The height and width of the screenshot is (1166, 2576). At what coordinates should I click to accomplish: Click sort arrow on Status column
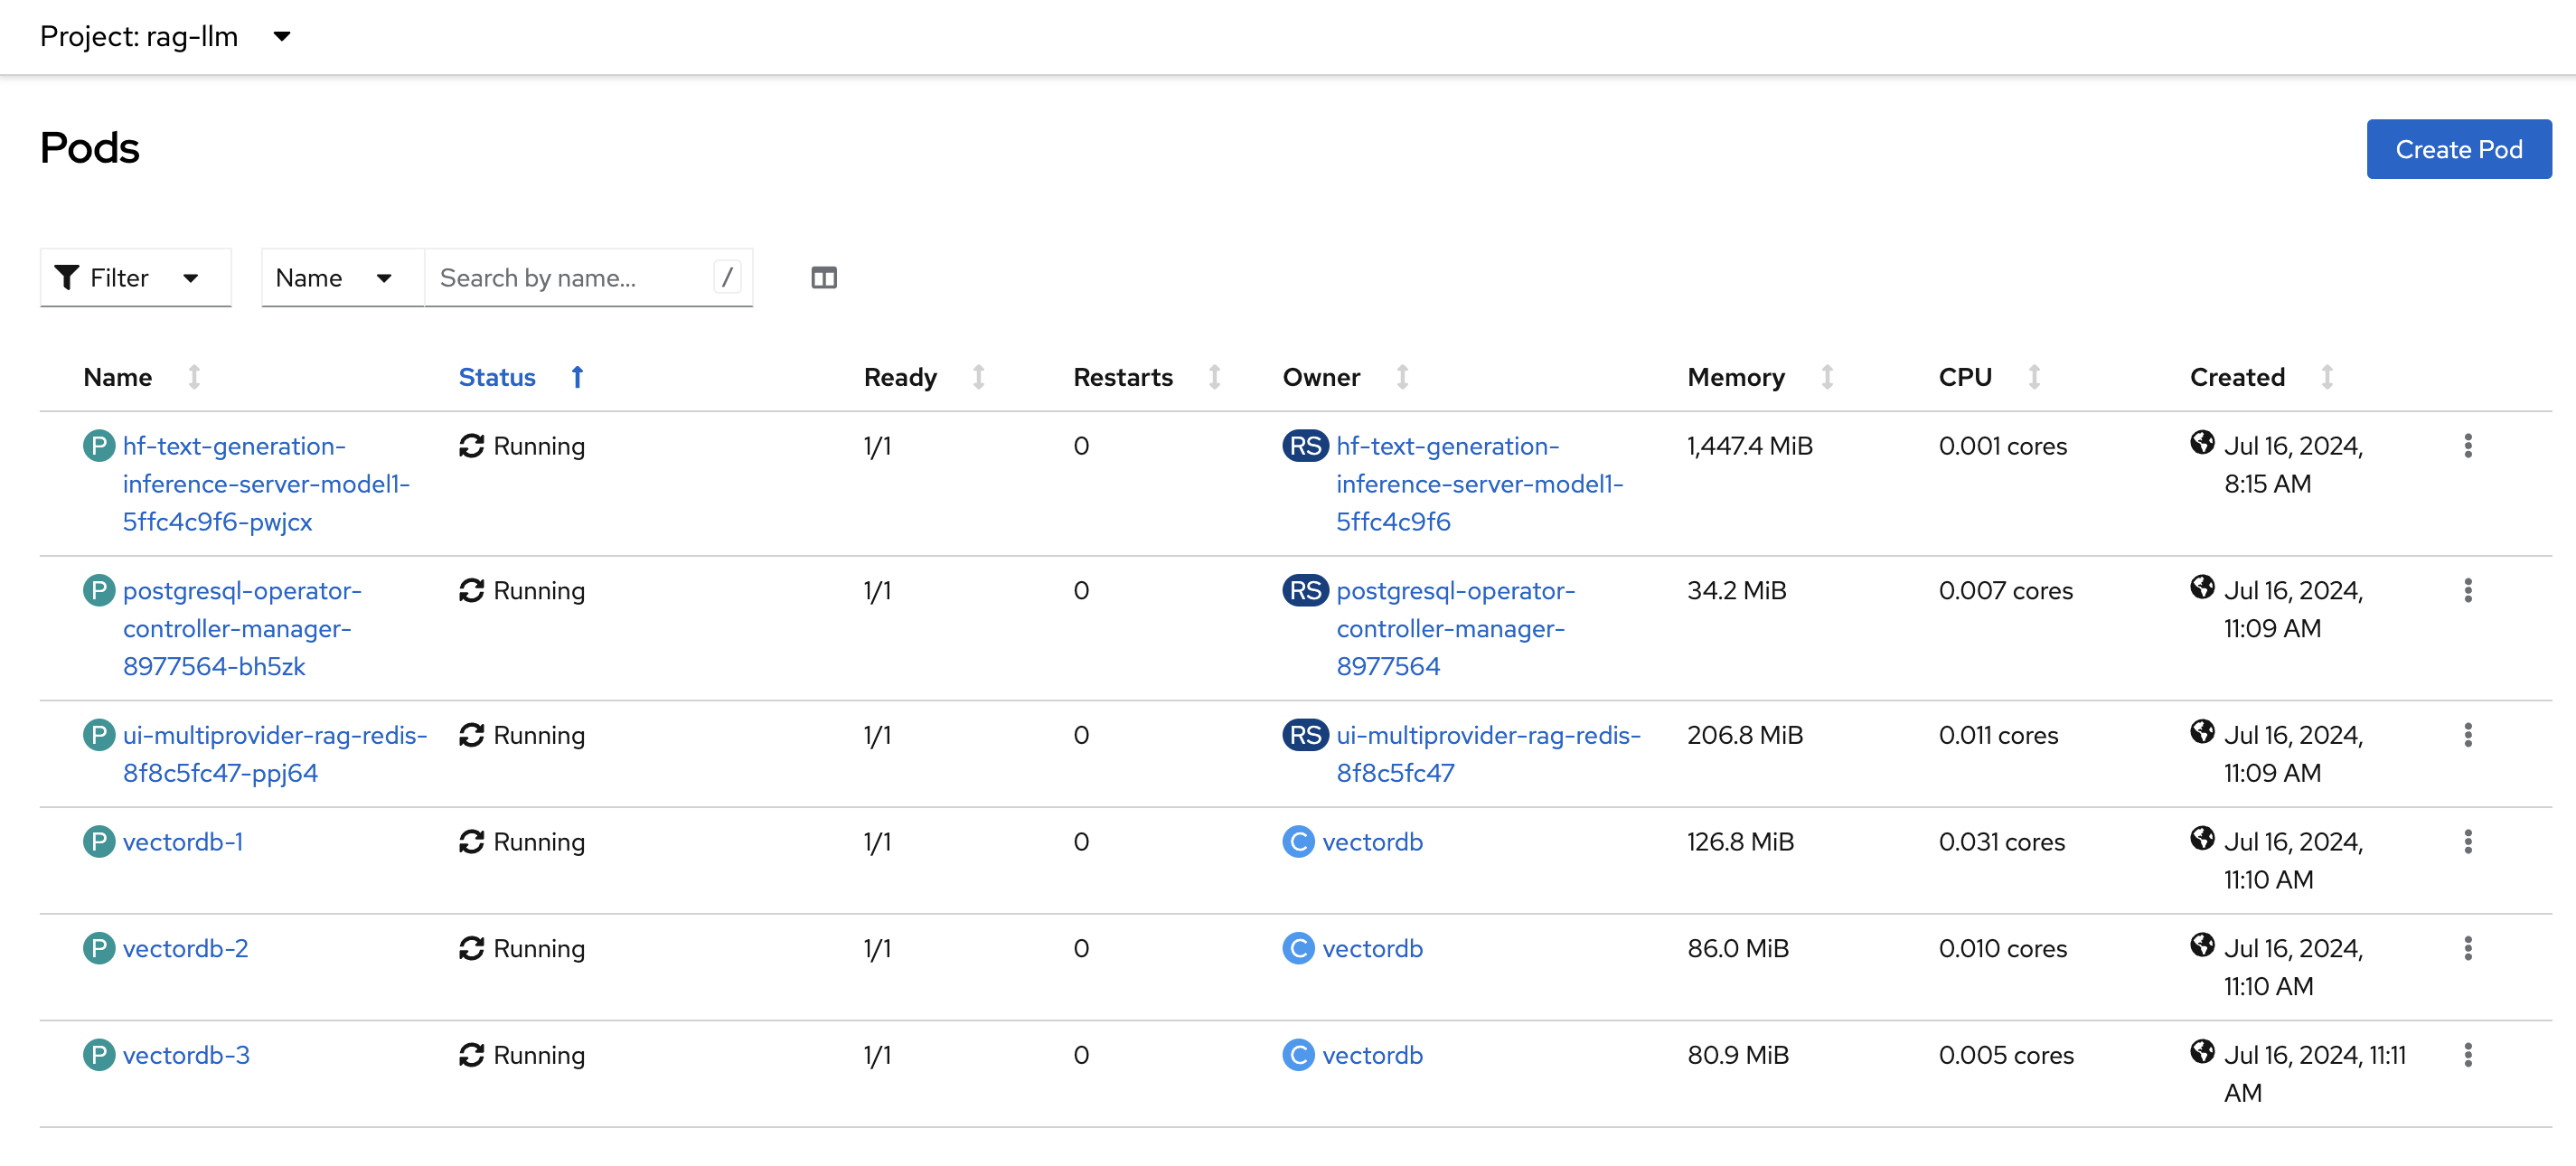577,377
